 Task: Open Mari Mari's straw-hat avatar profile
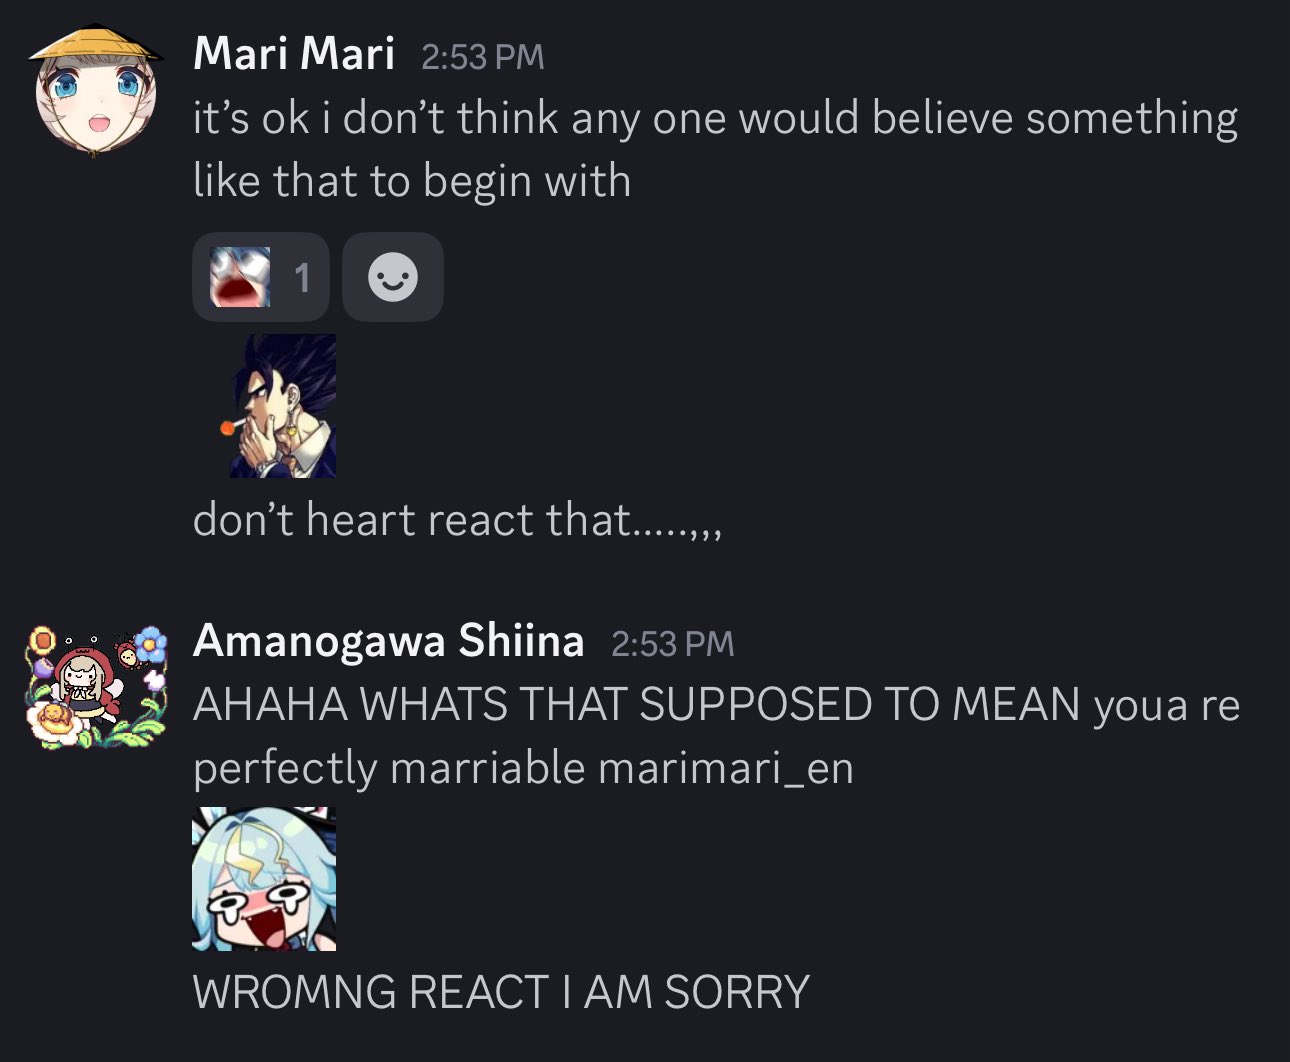pyautogui.click(x=96, y=92)
